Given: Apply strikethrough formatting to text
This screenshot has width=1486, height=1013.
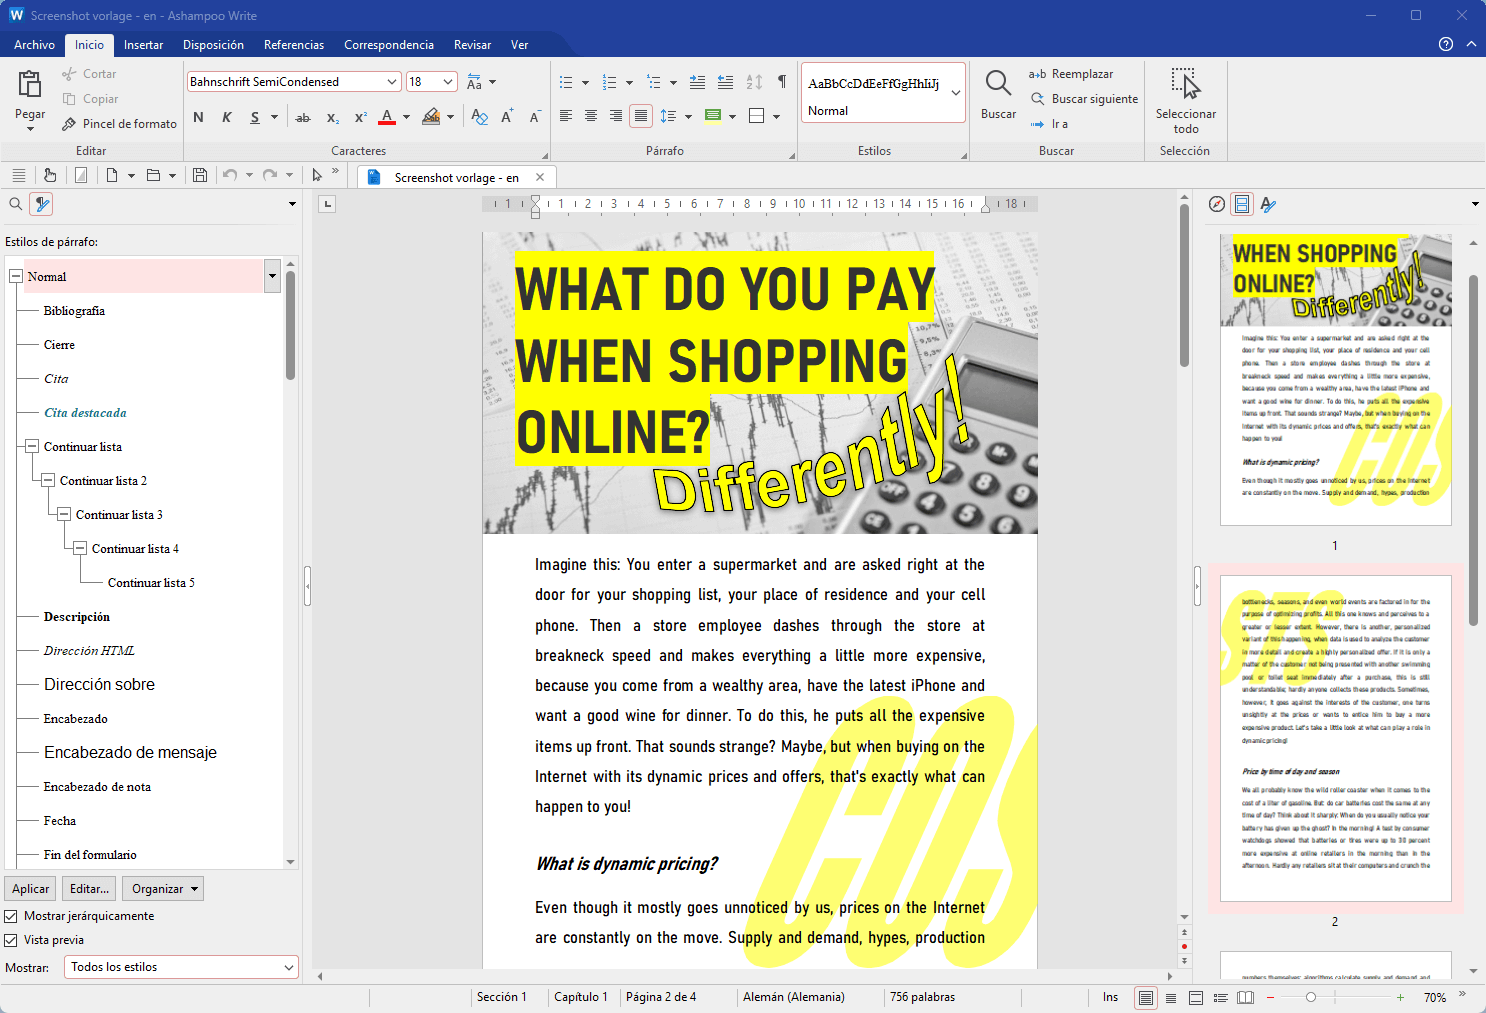Looking at the screenshot, I should click(x=303, y=117).
